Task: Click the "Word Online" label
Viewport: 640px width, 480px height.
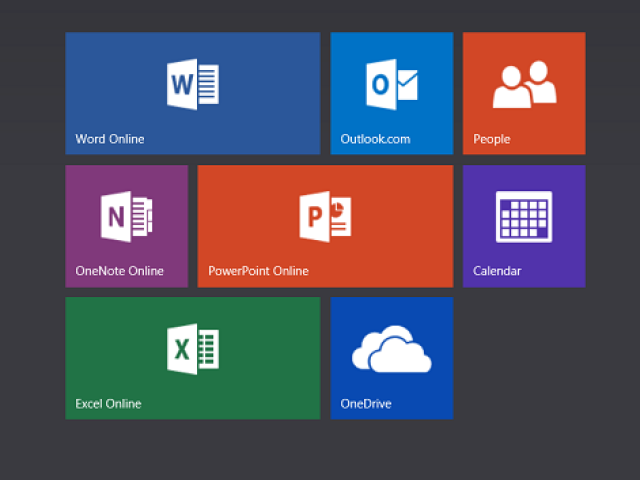Action: (110, 139)
